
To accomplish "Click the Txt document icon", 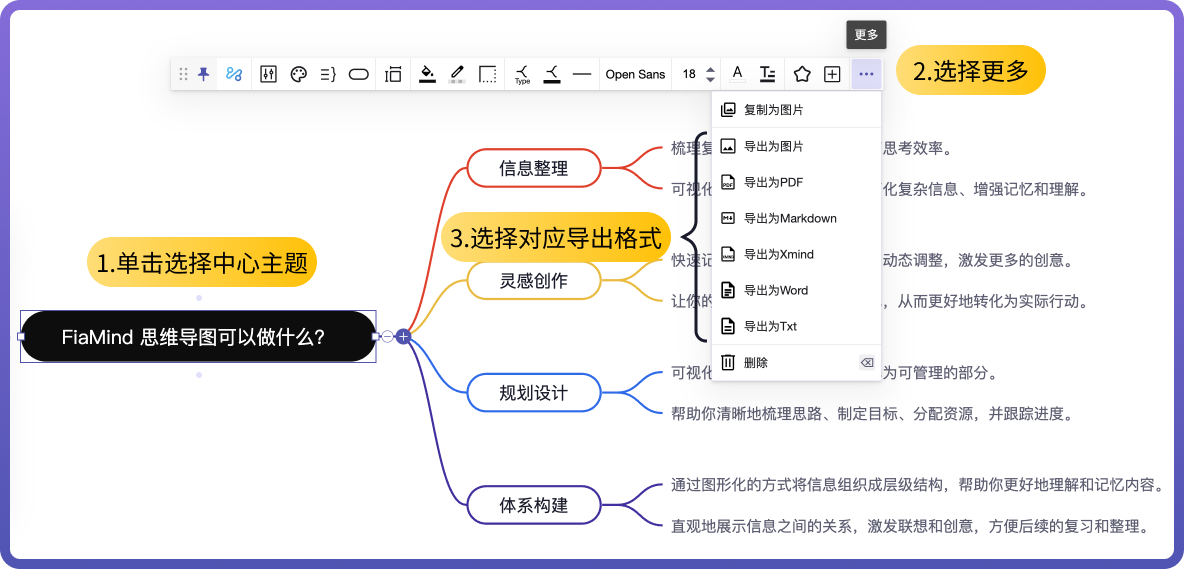I will pyautogui.click(x=728, y=326).
